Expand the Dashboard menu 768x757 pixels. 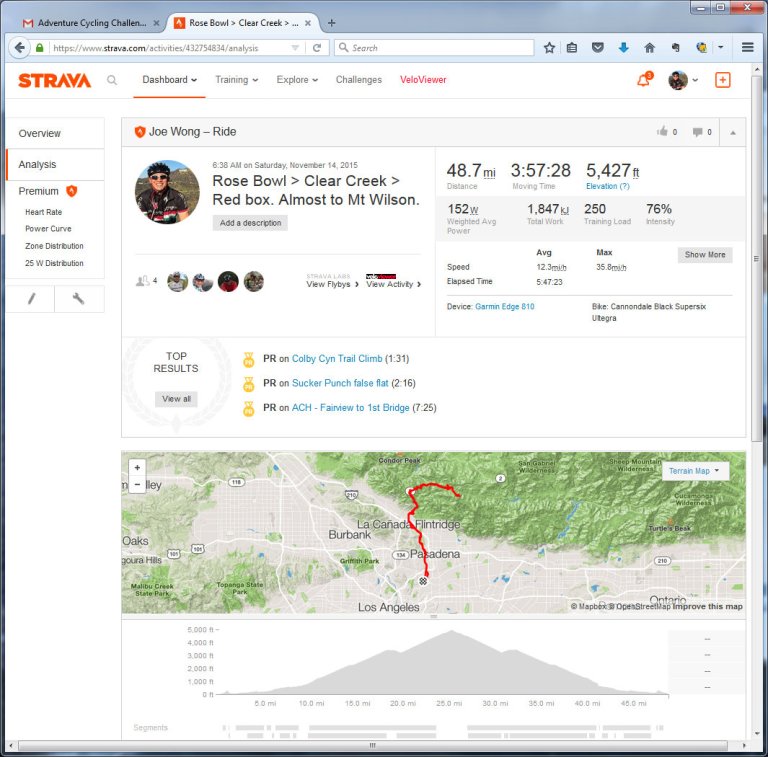(x=169, y=80)
